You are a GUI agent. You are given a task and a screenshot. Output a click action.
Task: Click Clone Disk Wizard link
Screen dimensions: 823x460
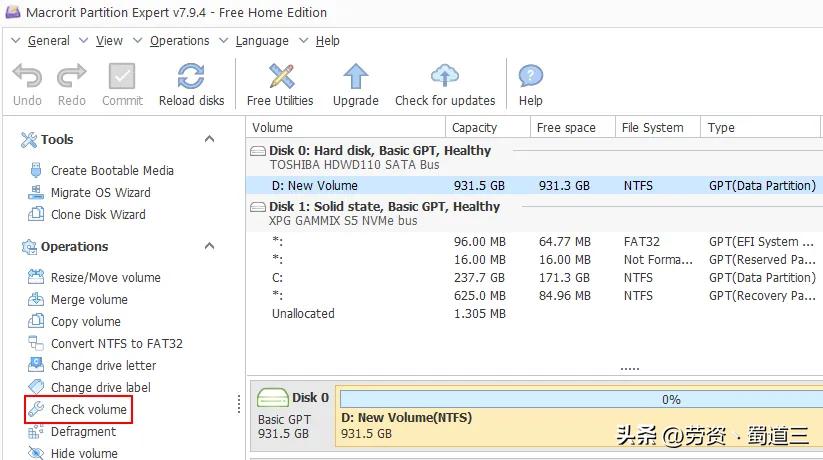pyautogui.click(x=98, y=215)
